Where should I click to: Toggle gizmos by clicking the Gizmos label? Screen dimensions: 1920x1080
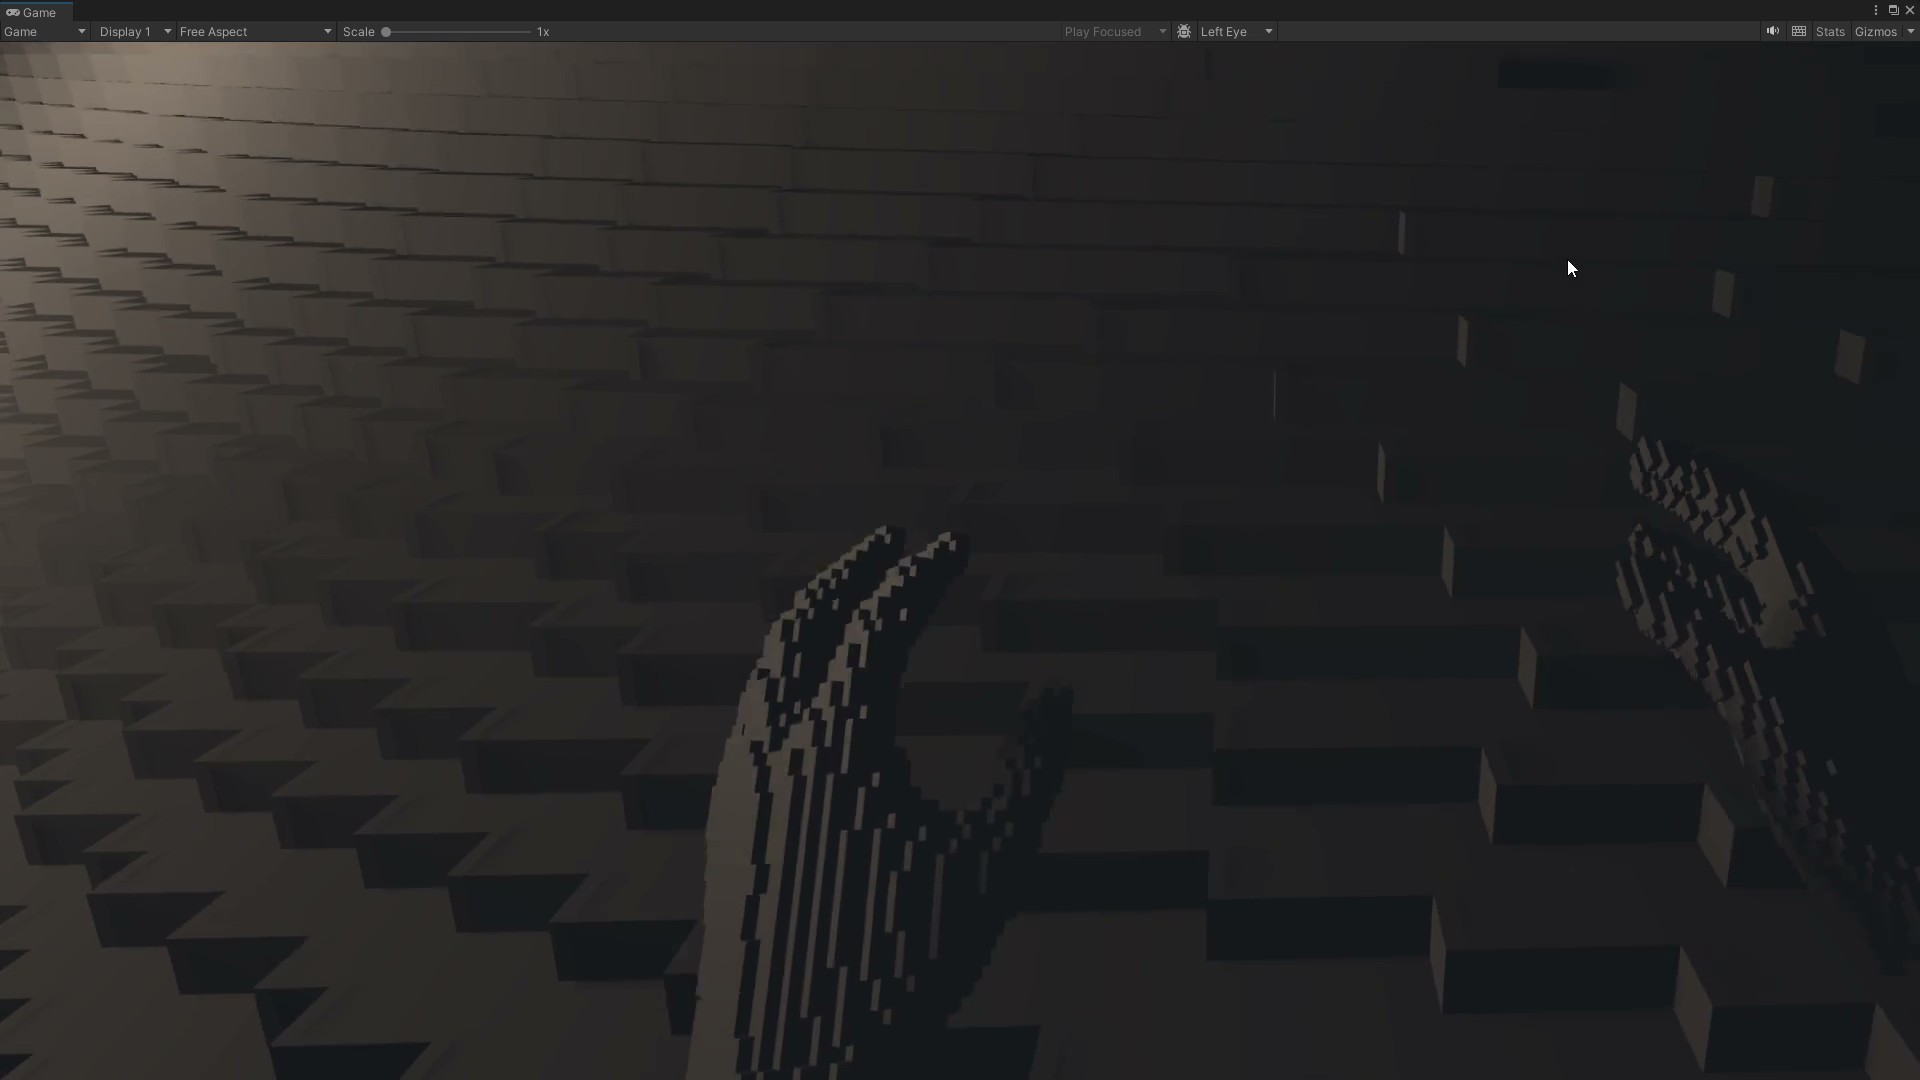pyautogui.click(x=1874, y=31)
